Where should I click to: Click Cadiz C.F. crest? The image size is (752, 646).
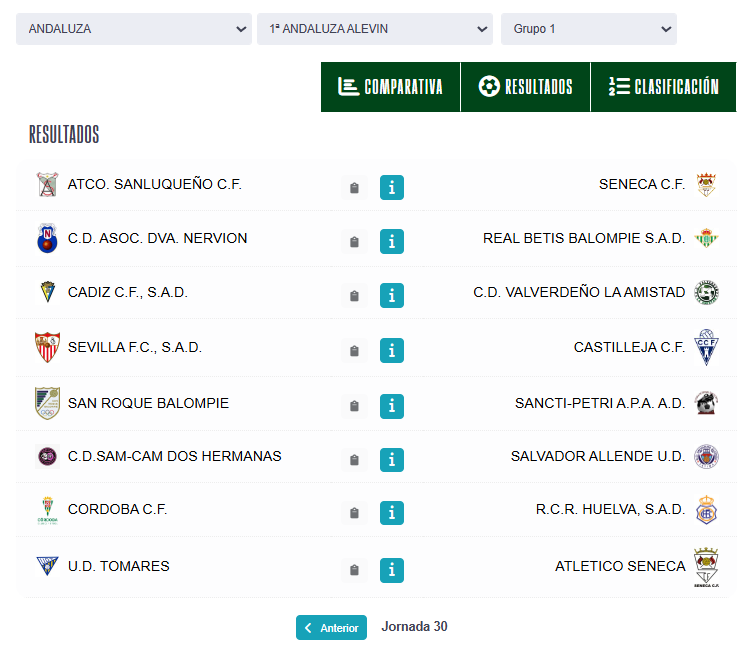pos(47,292)
